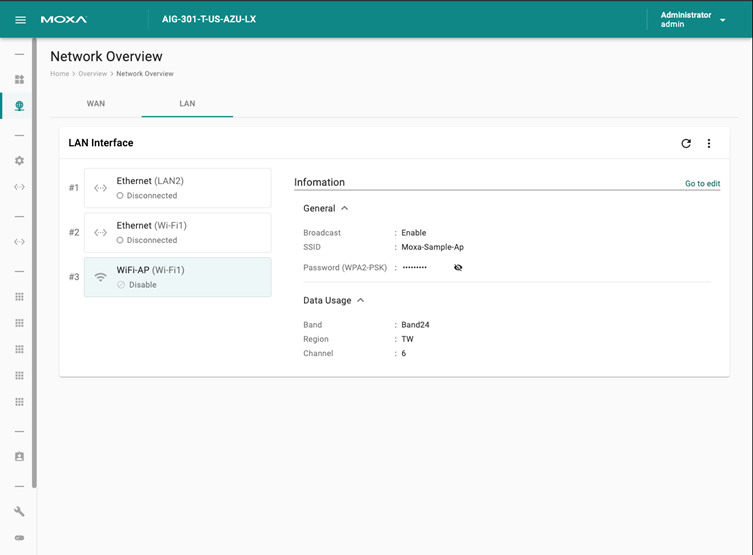Open the hamburger navigation menu
Screen dimensions: 753x555
(x=20, y=20)
